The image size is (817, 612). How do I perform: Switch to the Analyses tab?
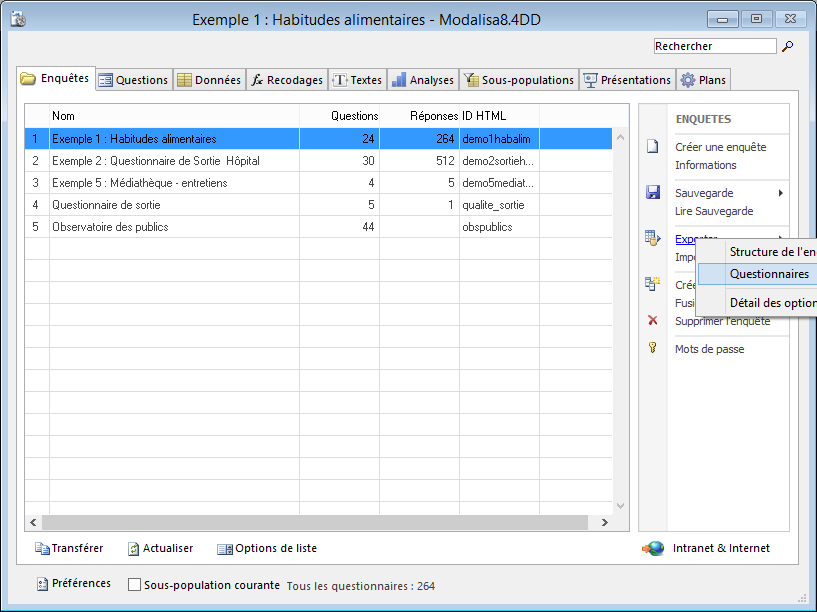click(423, 80)
